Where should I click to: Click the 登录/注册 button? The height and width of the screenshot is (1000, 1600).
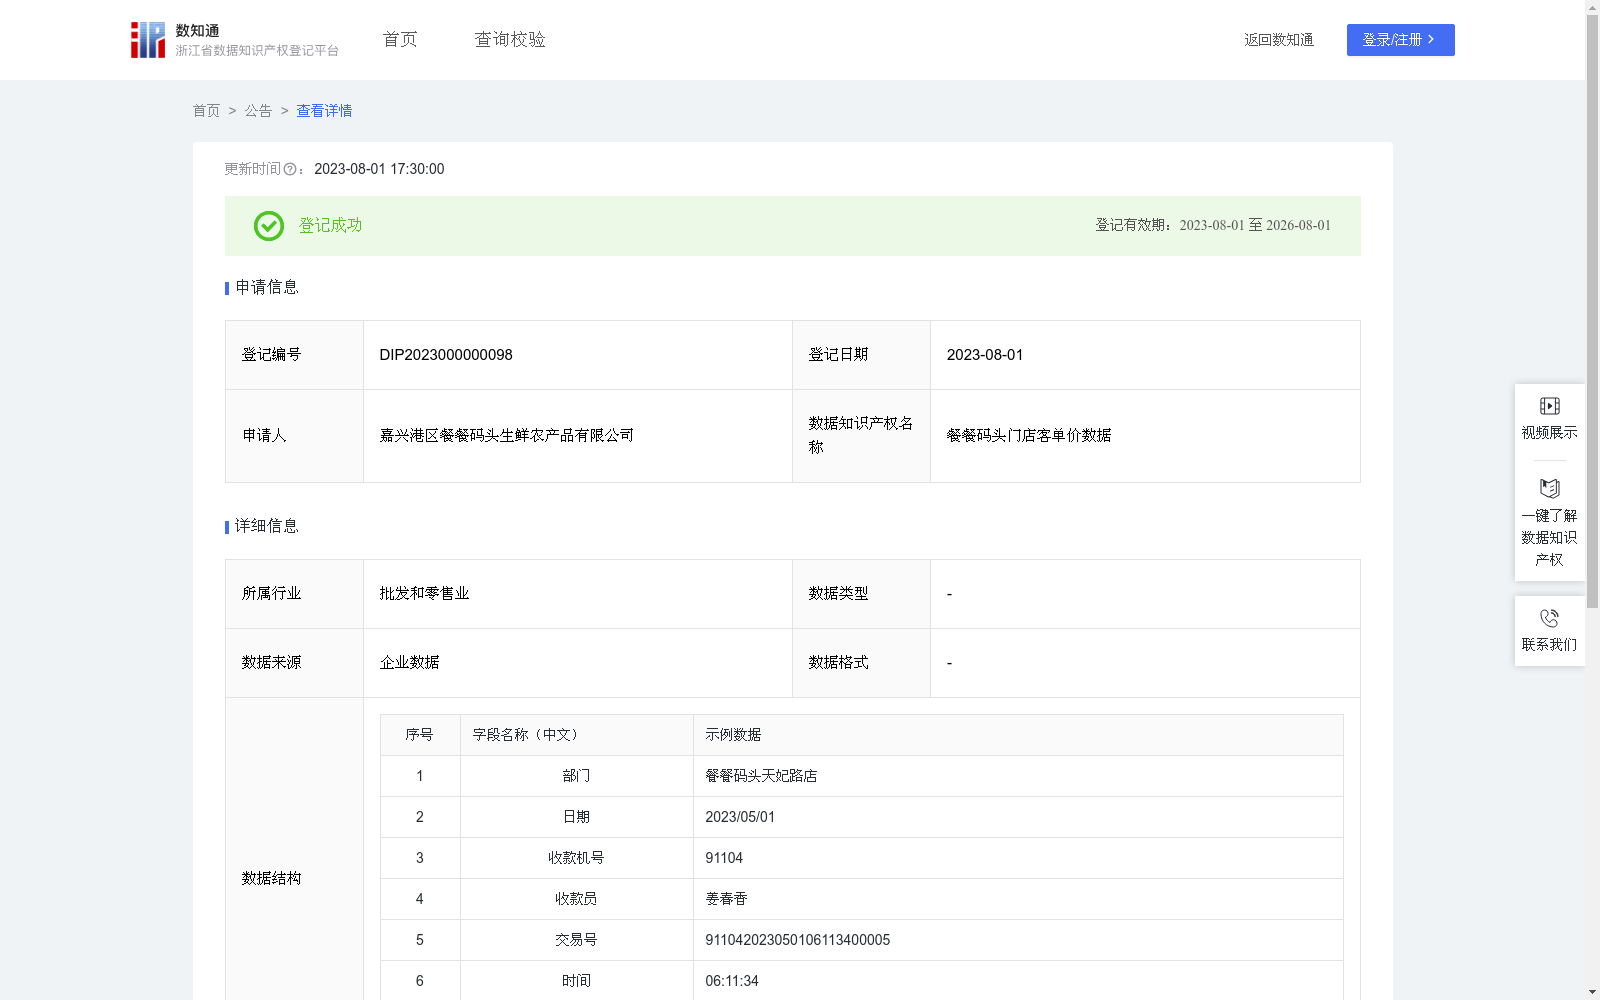point(1400,40)
